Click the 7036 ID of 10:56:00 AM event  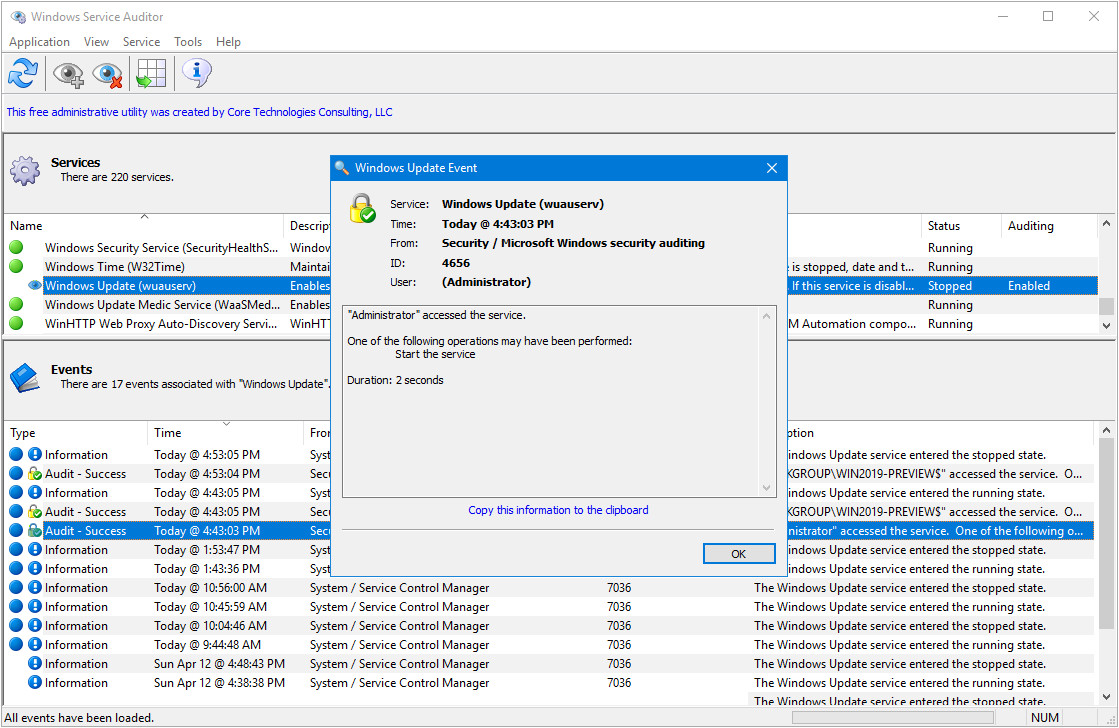pos(619,588)
